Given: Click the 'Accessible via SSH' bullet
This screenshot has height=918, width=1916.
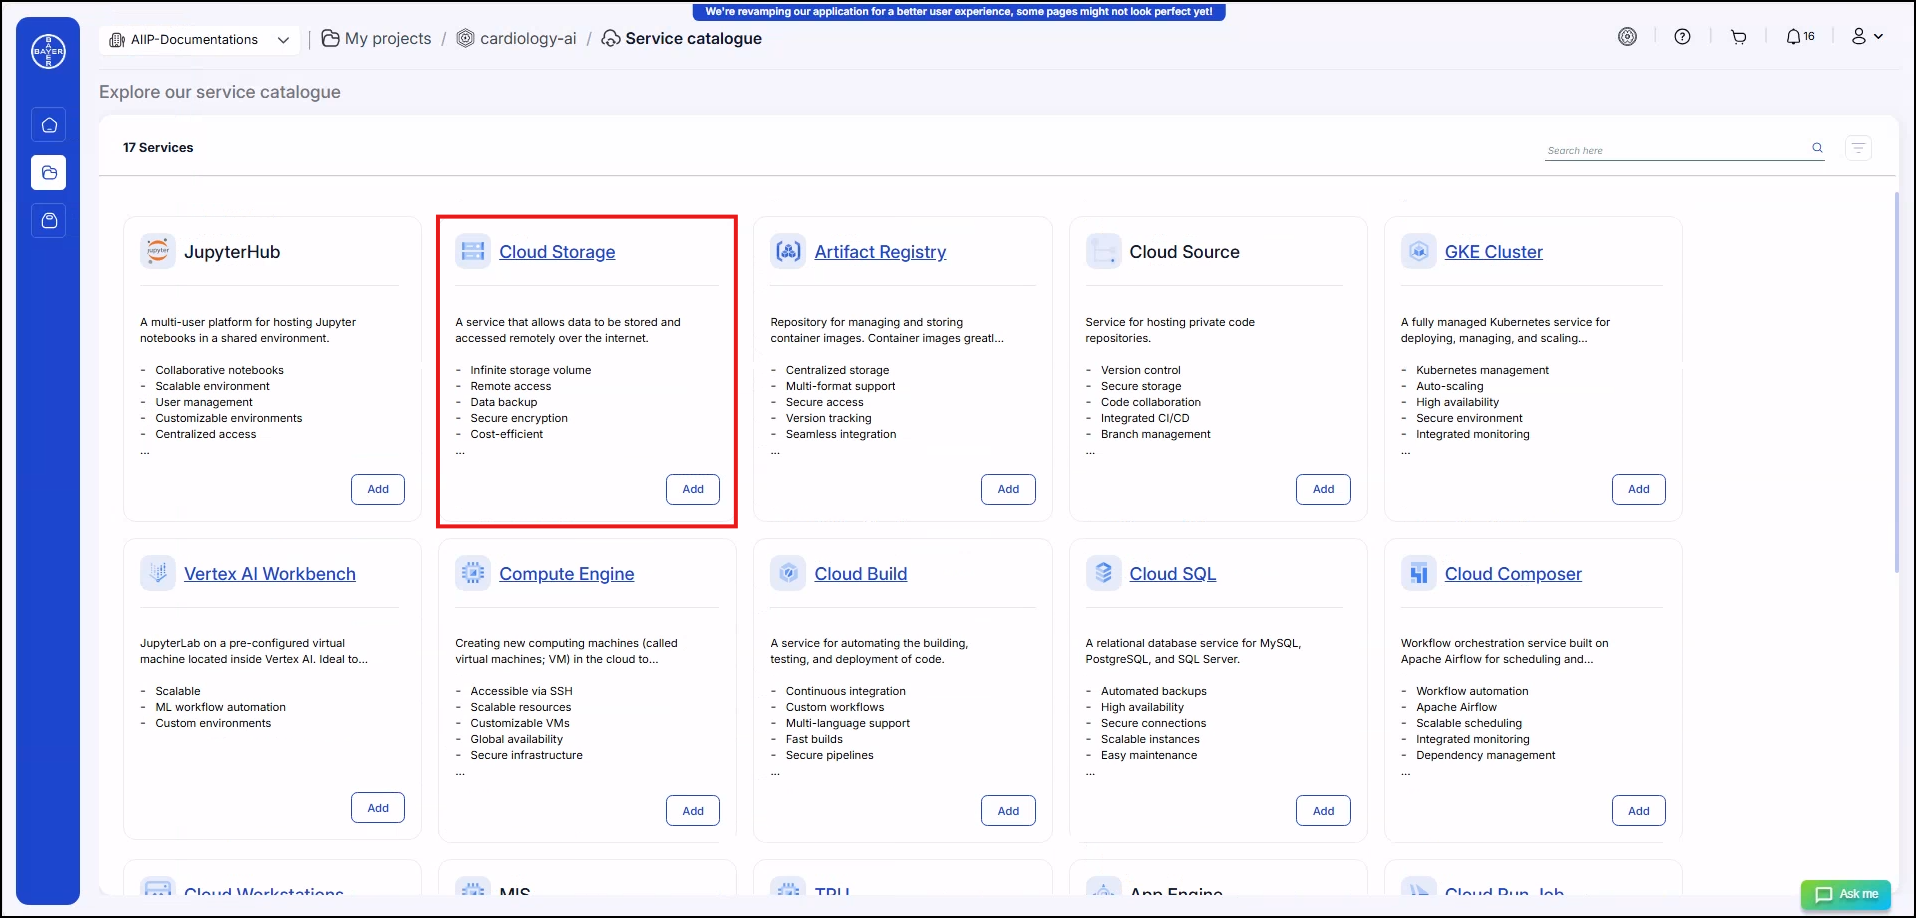Looking at the screenshot, I should point(521,691).
